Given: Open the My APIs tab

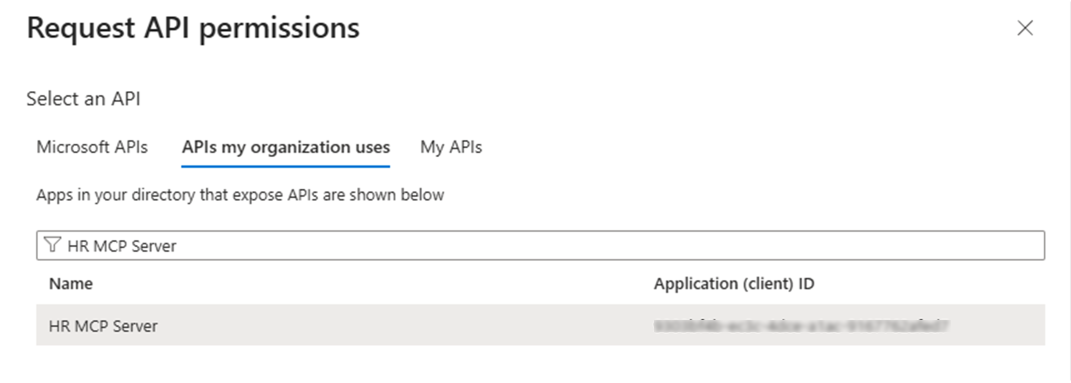Looking at the screenshot, I should (451, 147).
